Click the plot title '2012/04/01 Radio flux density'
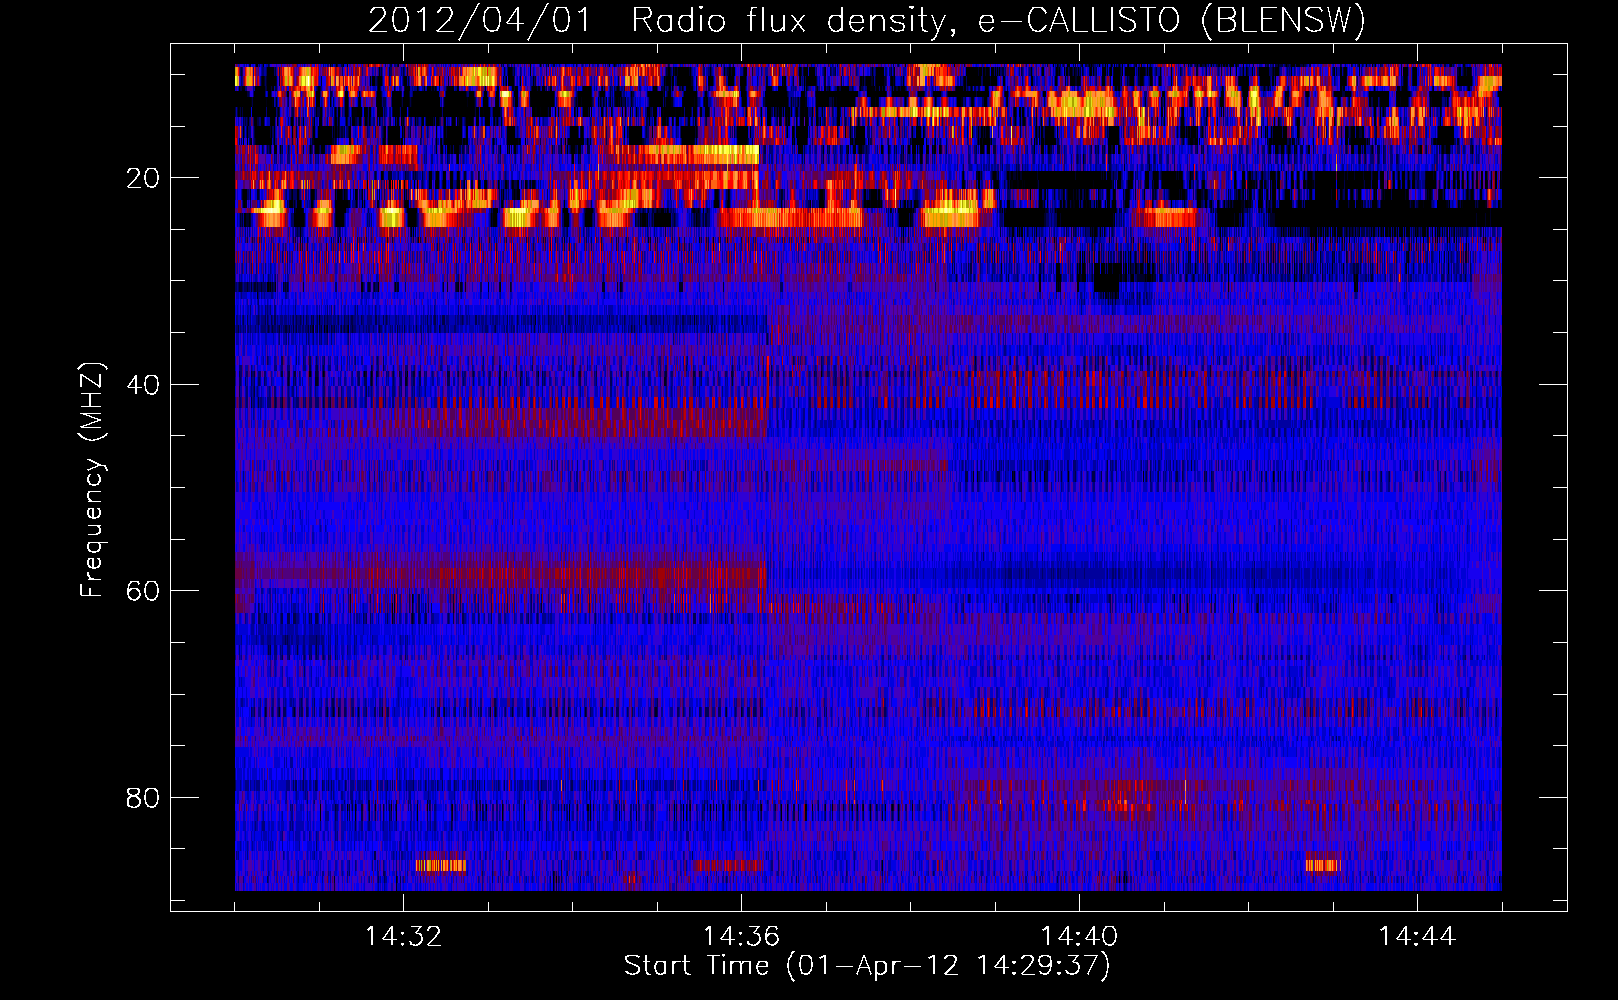Image resolution: width=1618 pixels, height=1000 pixels. 867,21
